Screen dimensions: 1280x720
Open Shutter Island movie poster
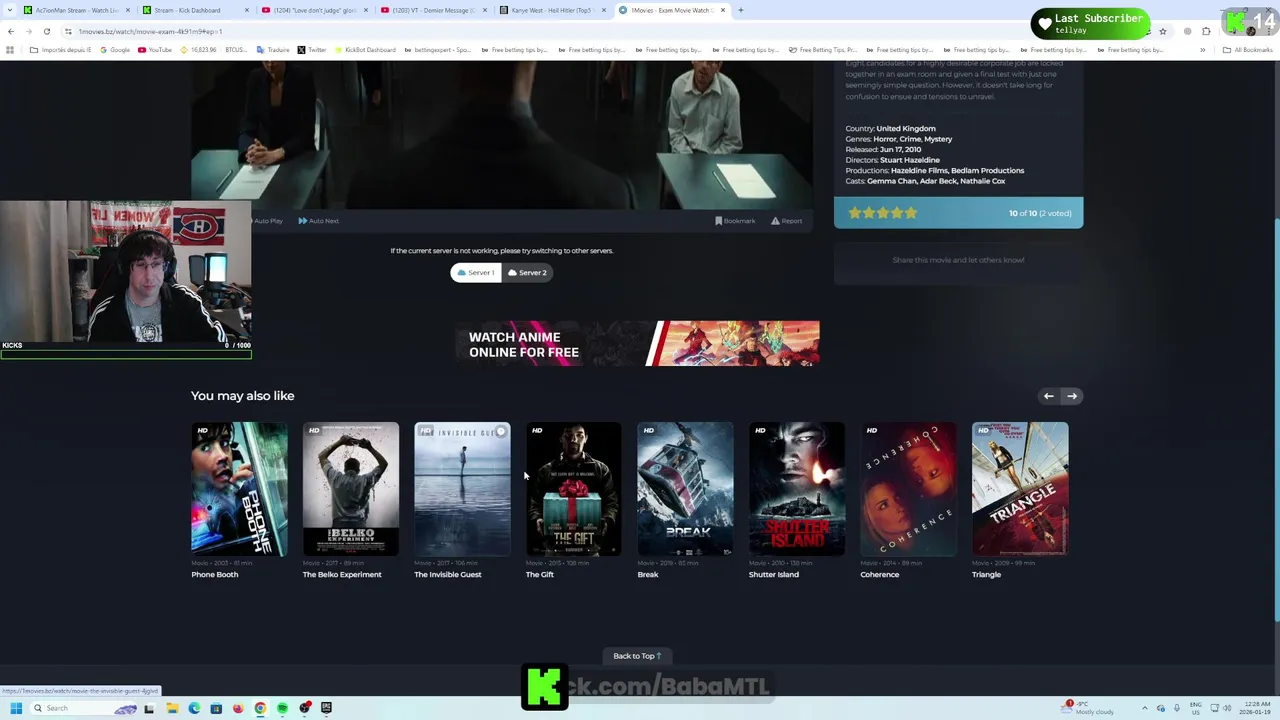click(x=797, y=489)
